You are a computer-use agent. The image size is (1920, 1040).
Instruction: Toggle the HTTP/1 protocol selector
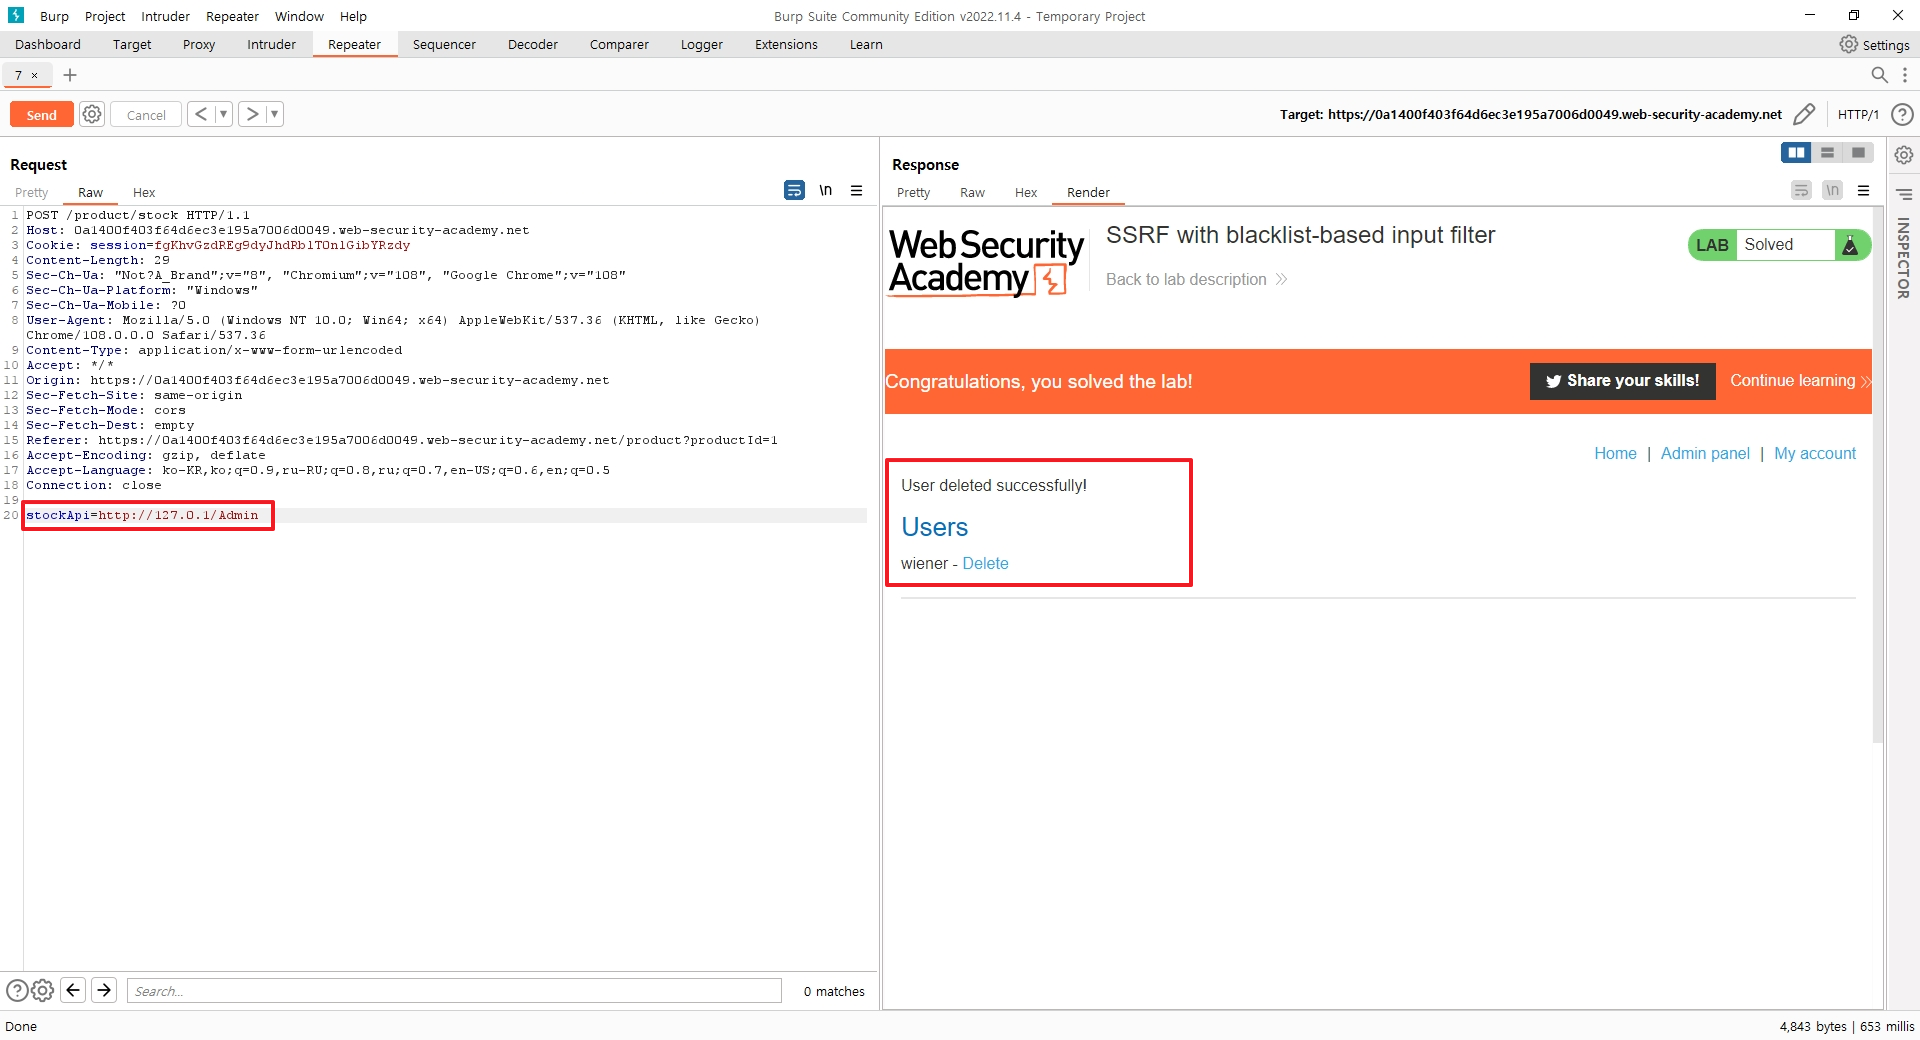coord(1858,115)
